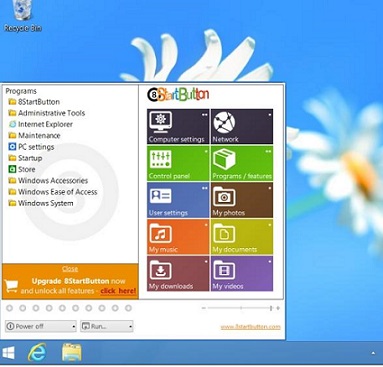Select the eighth page radio dot

click(x=102, y=308)
